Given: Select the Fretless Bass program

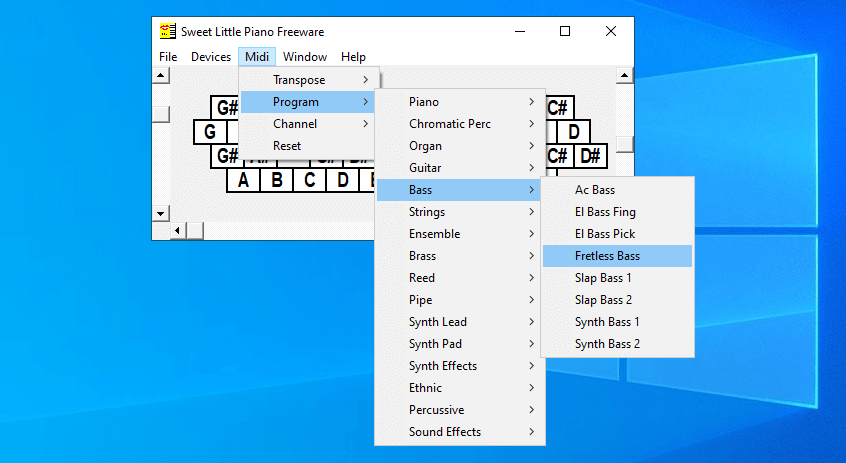Looking at the screenshot, I should pos(617,256).
